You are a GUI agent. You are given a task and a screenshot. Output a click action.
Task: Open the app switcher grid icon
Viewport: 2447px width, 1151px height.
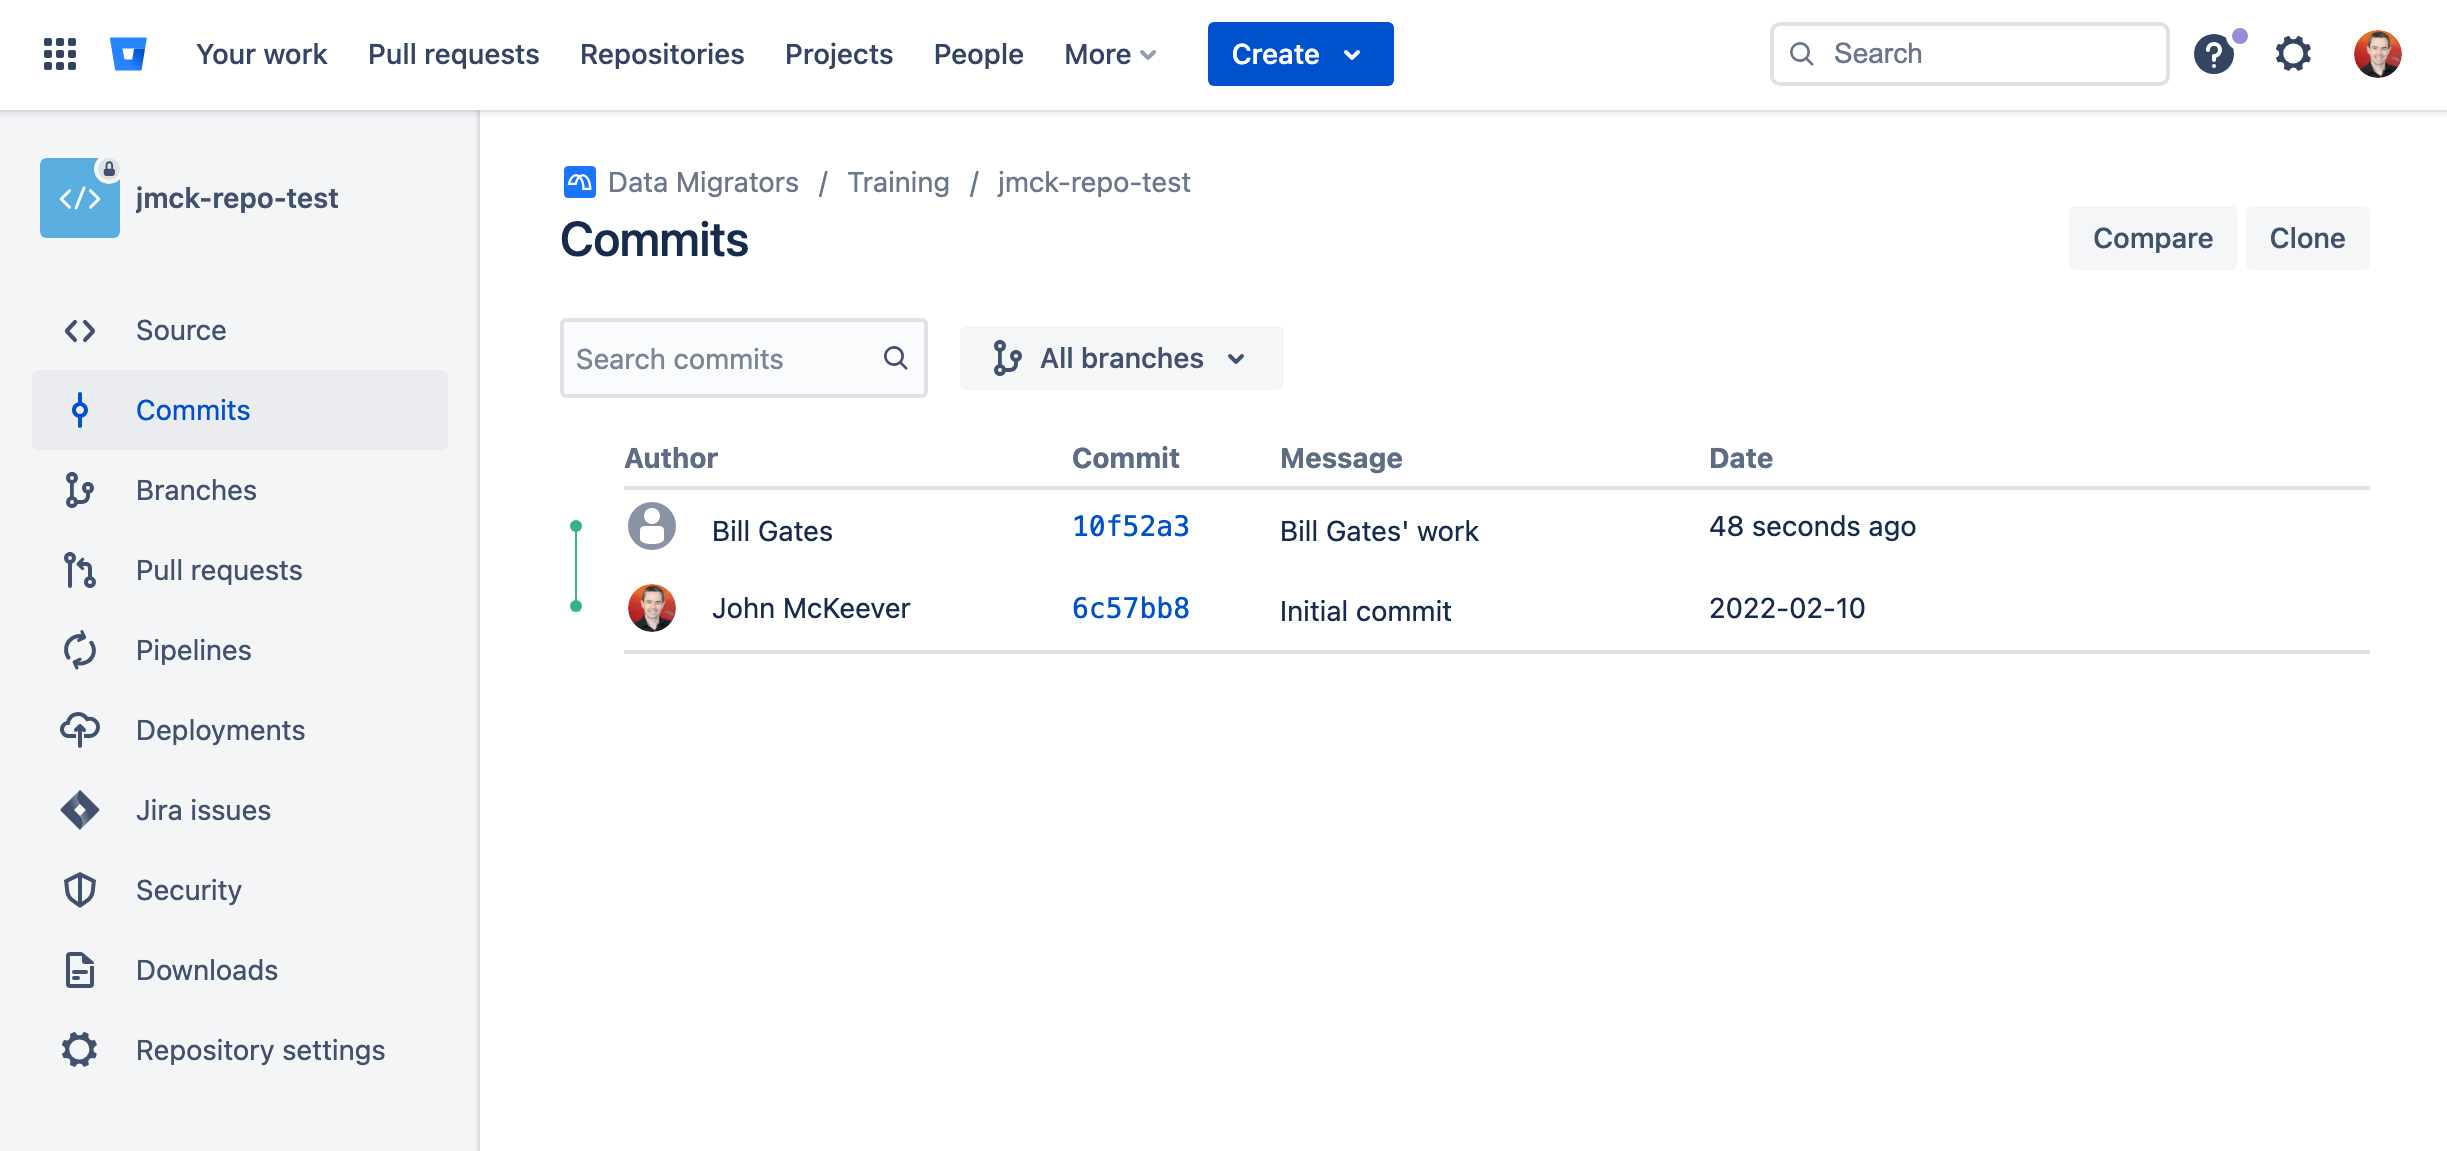pyautogui.click(x=60, y=54)
